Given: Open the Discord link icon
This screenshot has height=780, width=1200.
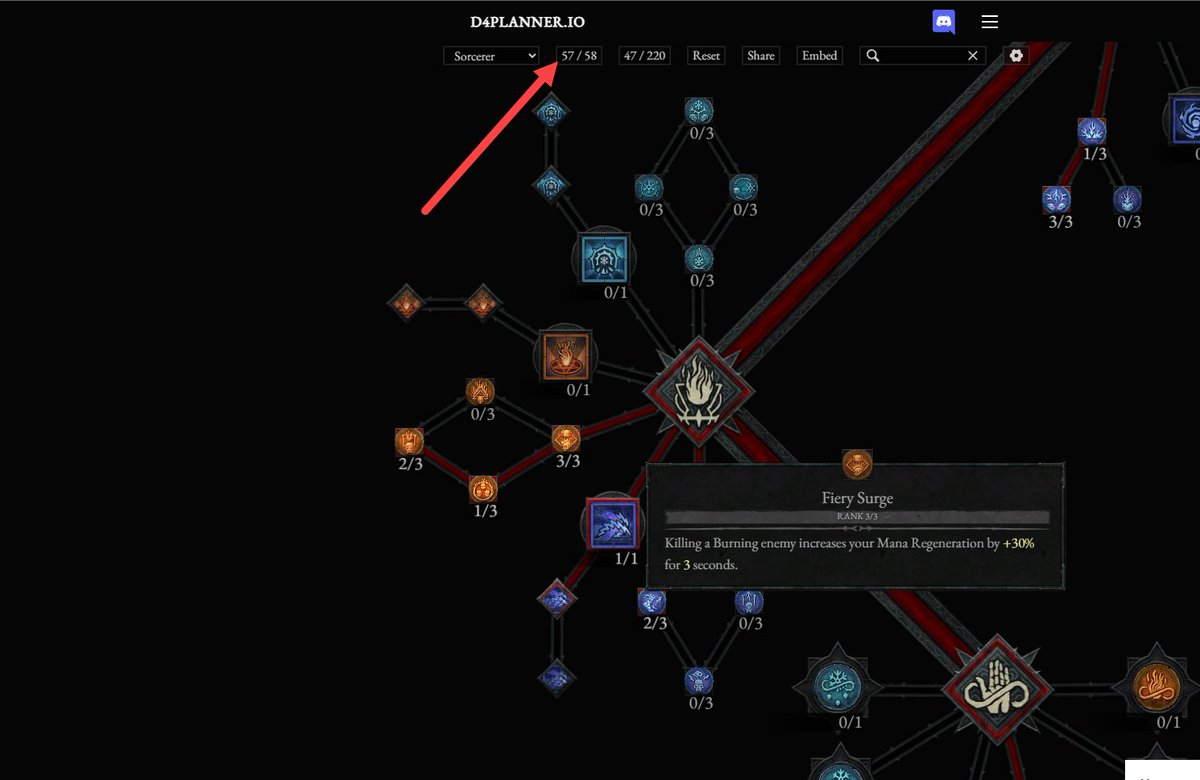Looking at the screenshot, I should click(944, 22).
